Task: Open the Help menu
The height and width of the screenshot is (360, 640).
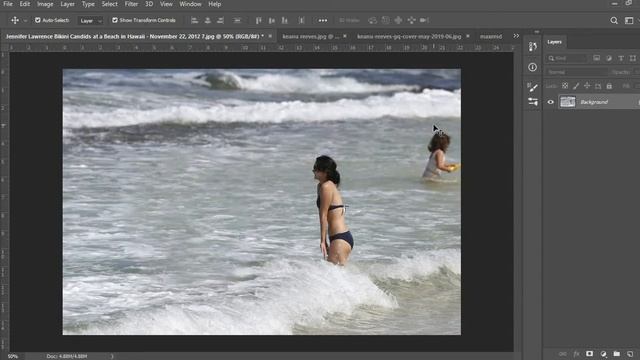Action: [215, 4]
